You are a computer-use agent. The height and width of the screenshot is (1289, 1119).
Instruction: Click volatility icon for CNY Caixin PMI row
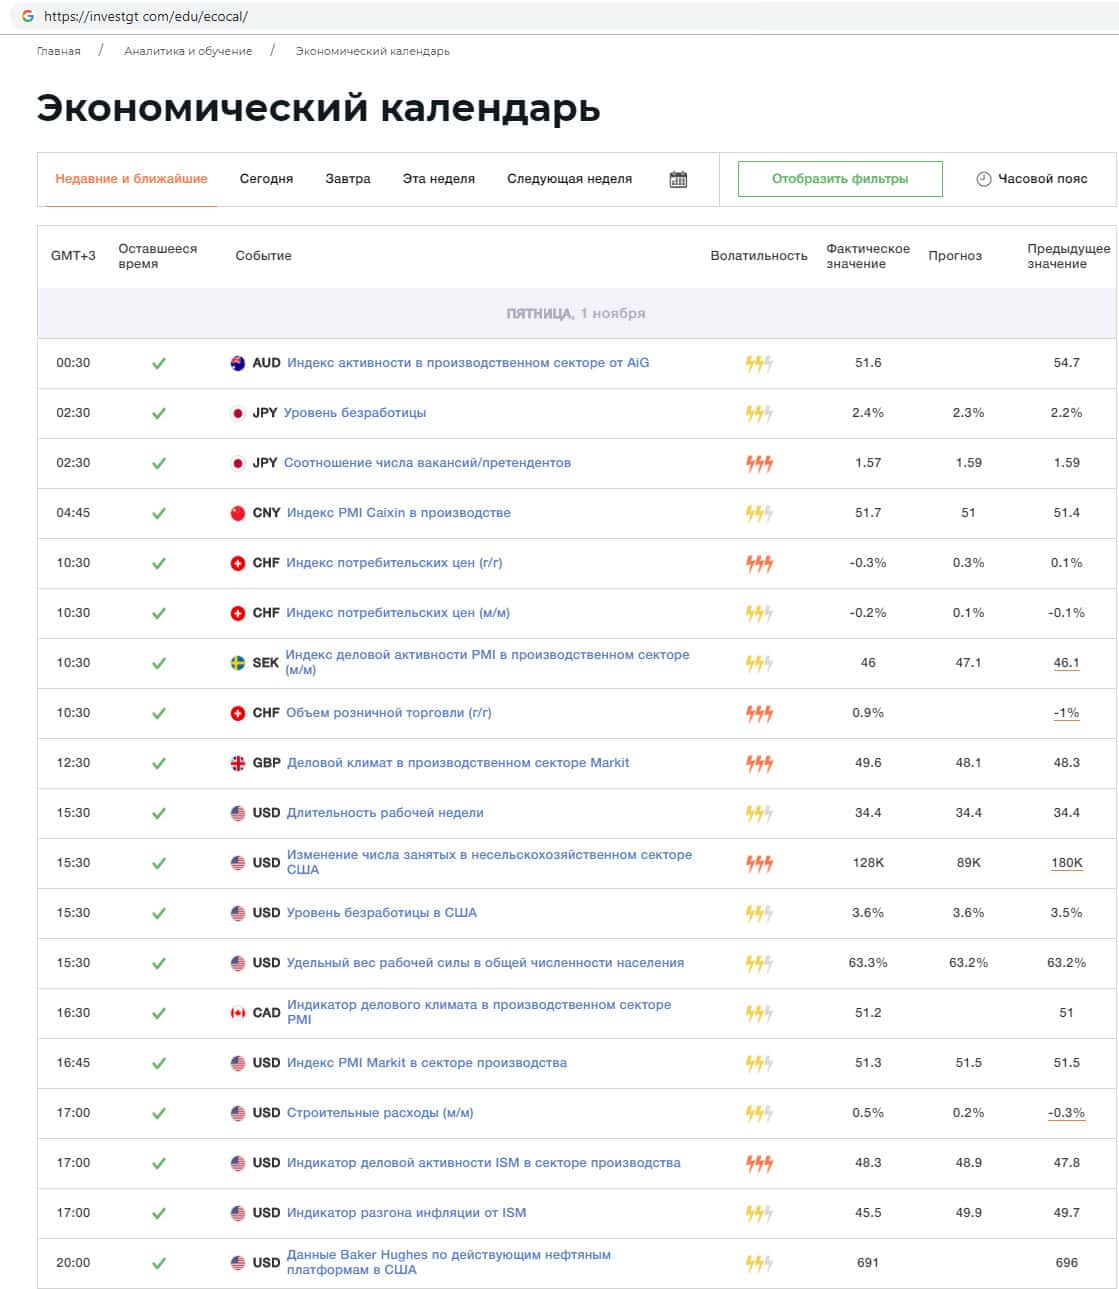coord(759,513)
